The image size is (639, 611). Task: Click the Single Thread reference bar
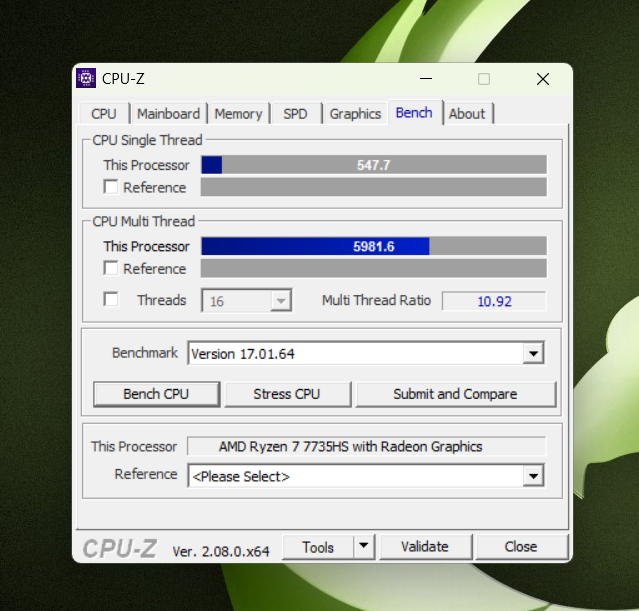click(x=374, y=187)
